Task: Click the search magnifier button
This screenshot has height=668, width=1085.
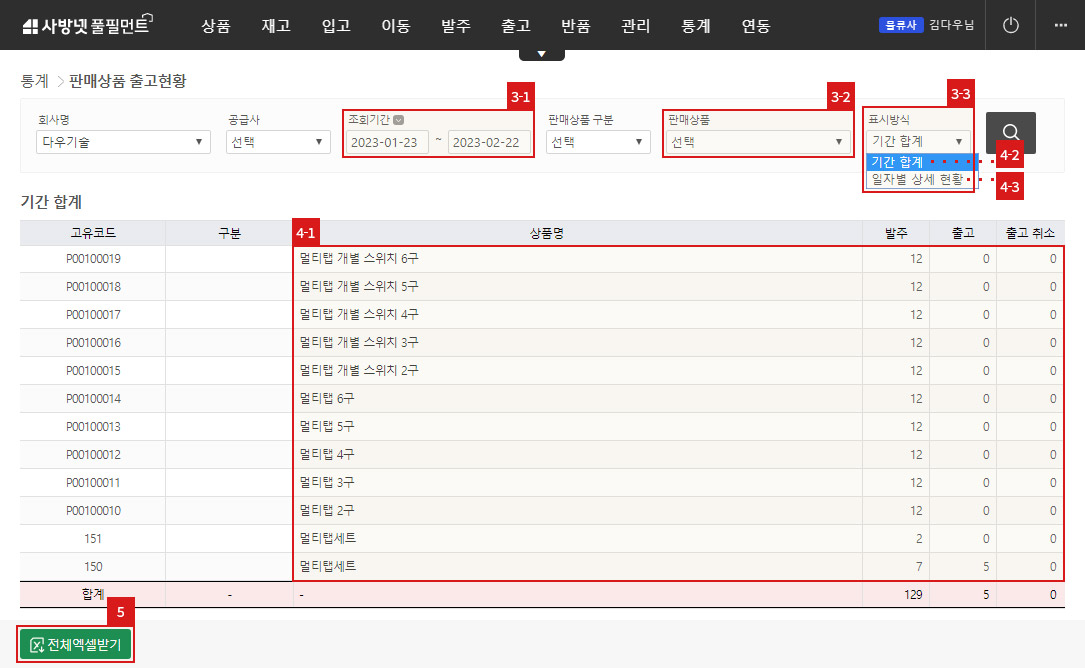Action: (x=1010, y=132)
